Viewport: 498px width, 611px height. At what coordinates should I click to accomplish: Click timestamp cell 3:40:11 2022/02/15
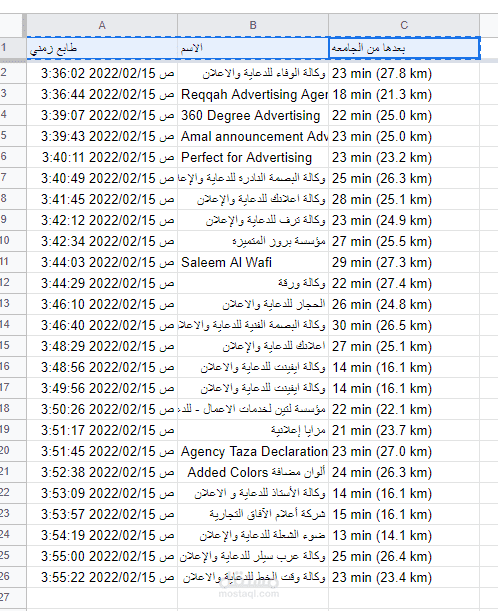coord(102,157)
